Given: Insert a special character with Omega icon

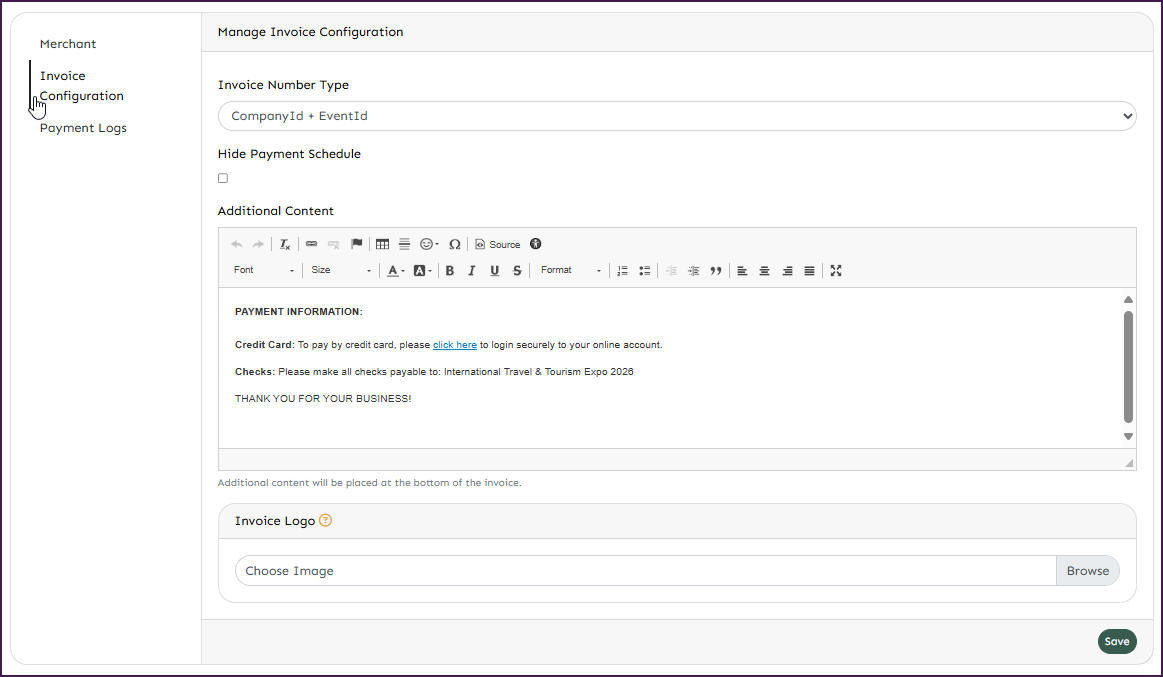Looking at the screenshot, I should [455, 245].
